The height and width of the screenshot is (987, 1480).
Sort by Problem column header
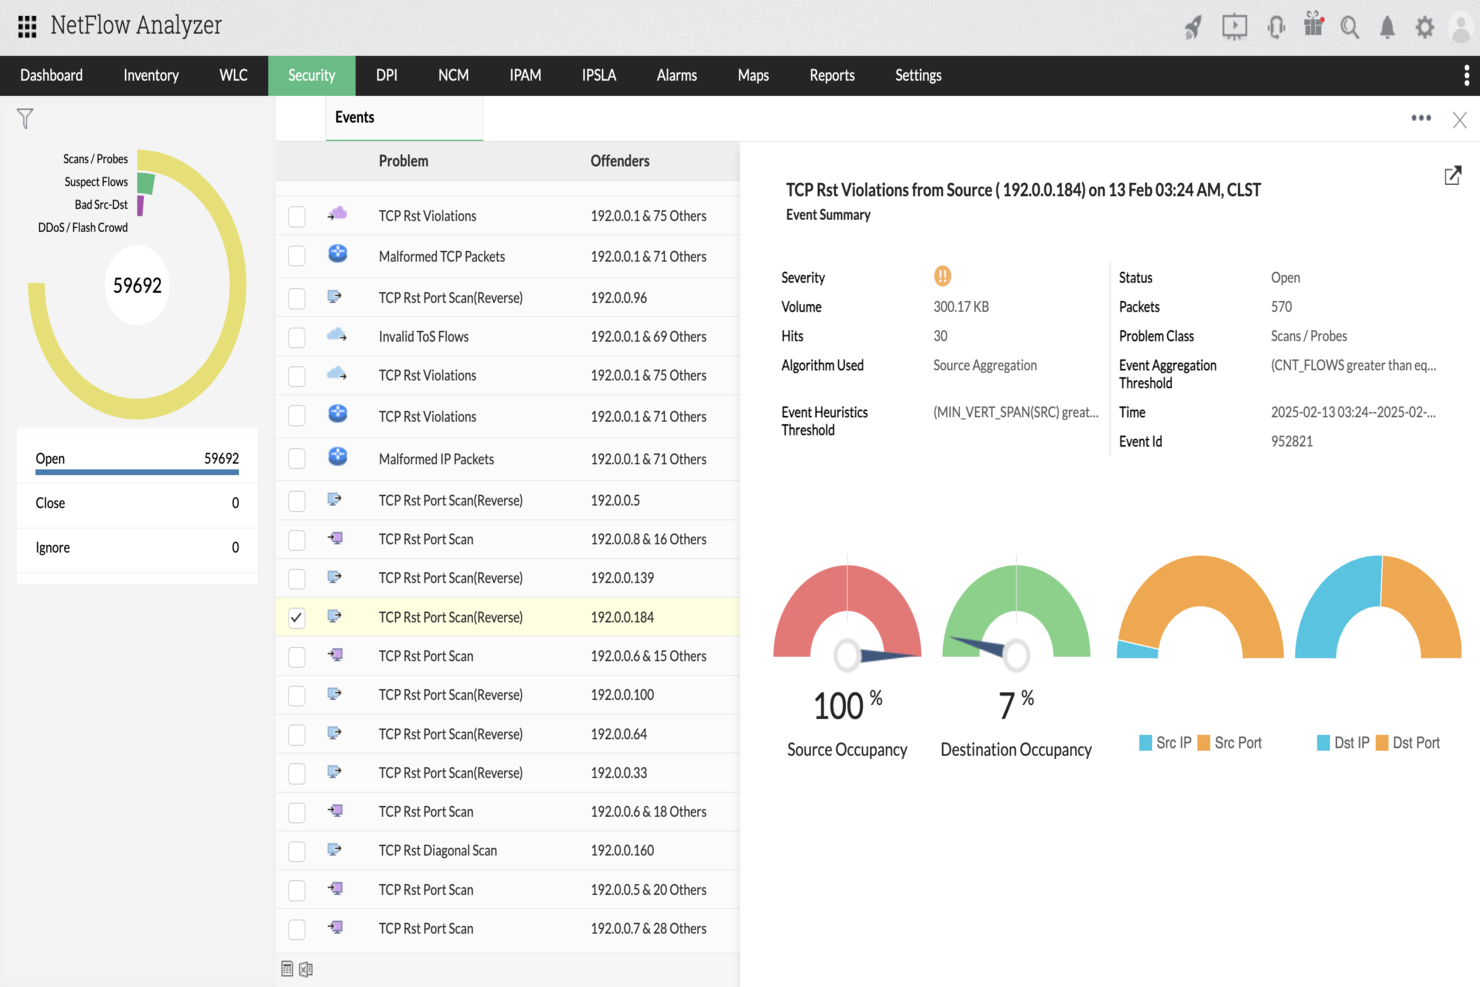pos(404,161)
